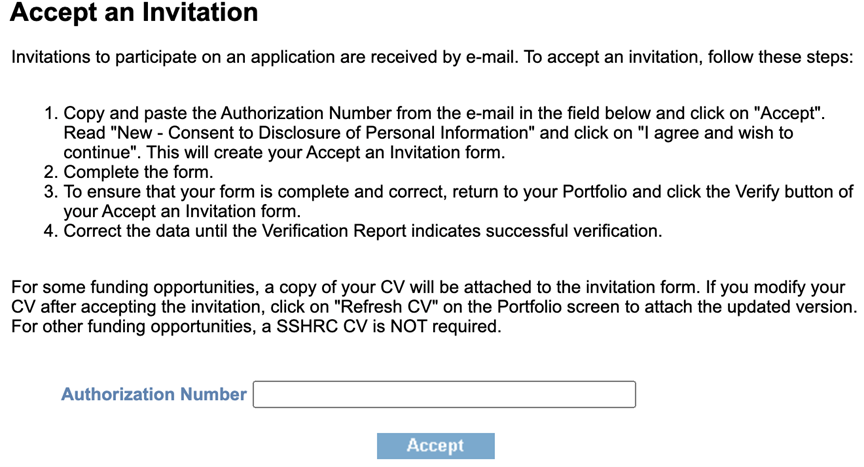Click the sentence beginning "Invitations to participate"

432,57
